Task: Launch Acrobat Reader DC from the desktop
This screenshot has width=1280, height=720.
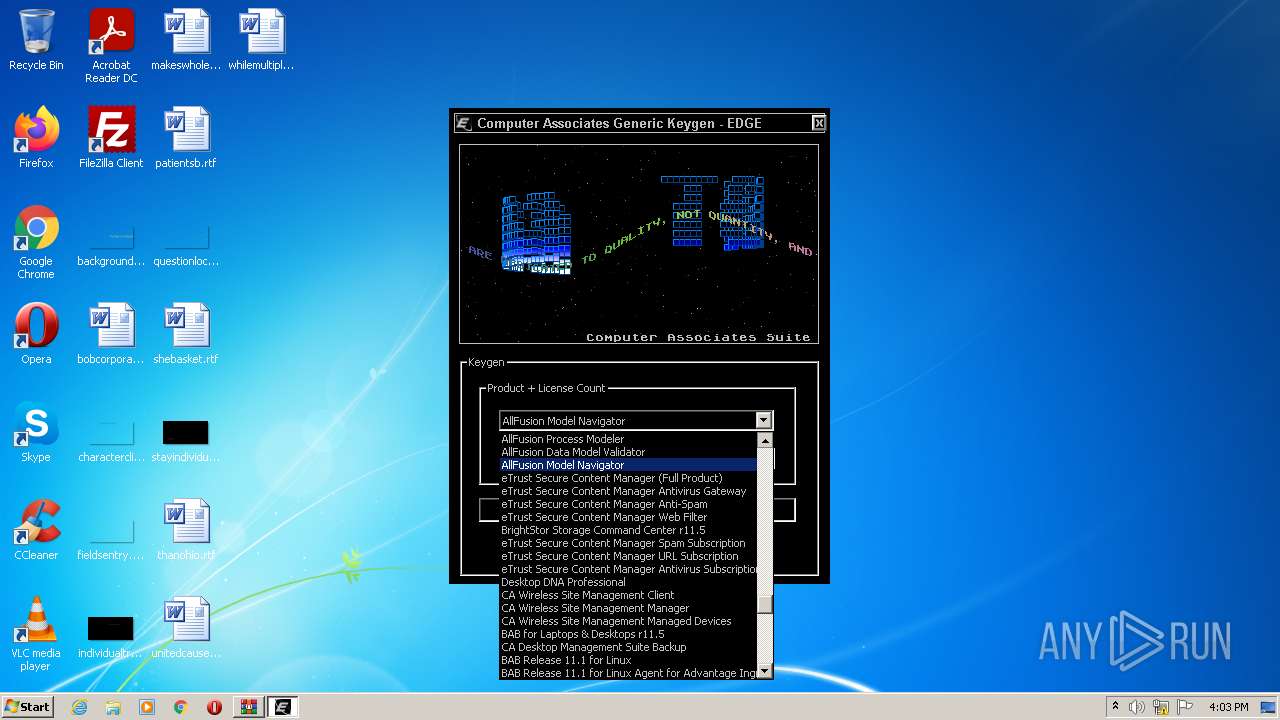Action: click(111, 47)
